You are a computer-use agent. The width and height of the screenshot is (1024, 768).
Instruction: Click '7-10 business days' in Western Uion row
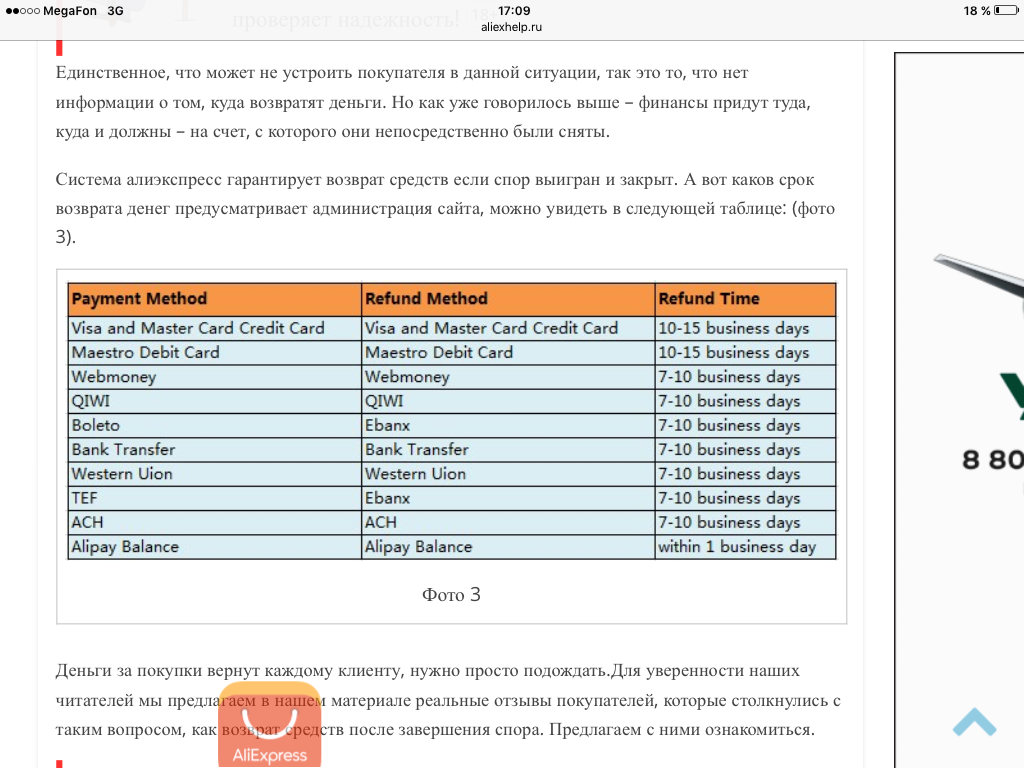(745, 473)
